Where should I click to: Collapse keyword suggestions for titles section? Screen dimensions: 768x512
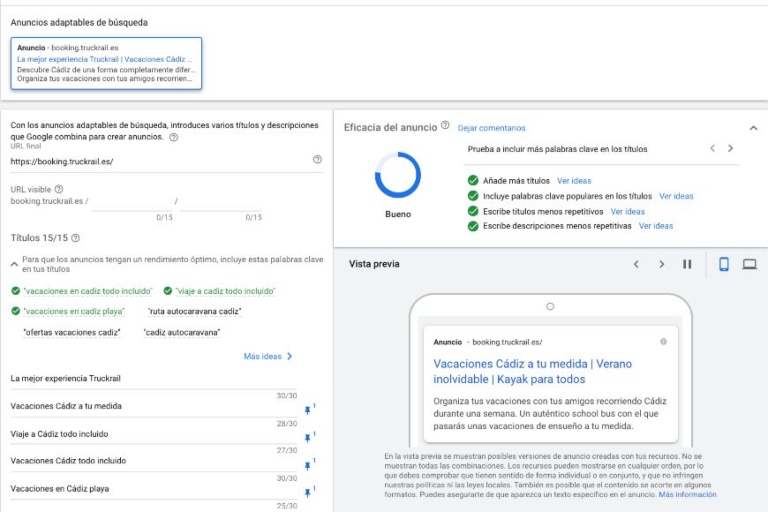14,264
